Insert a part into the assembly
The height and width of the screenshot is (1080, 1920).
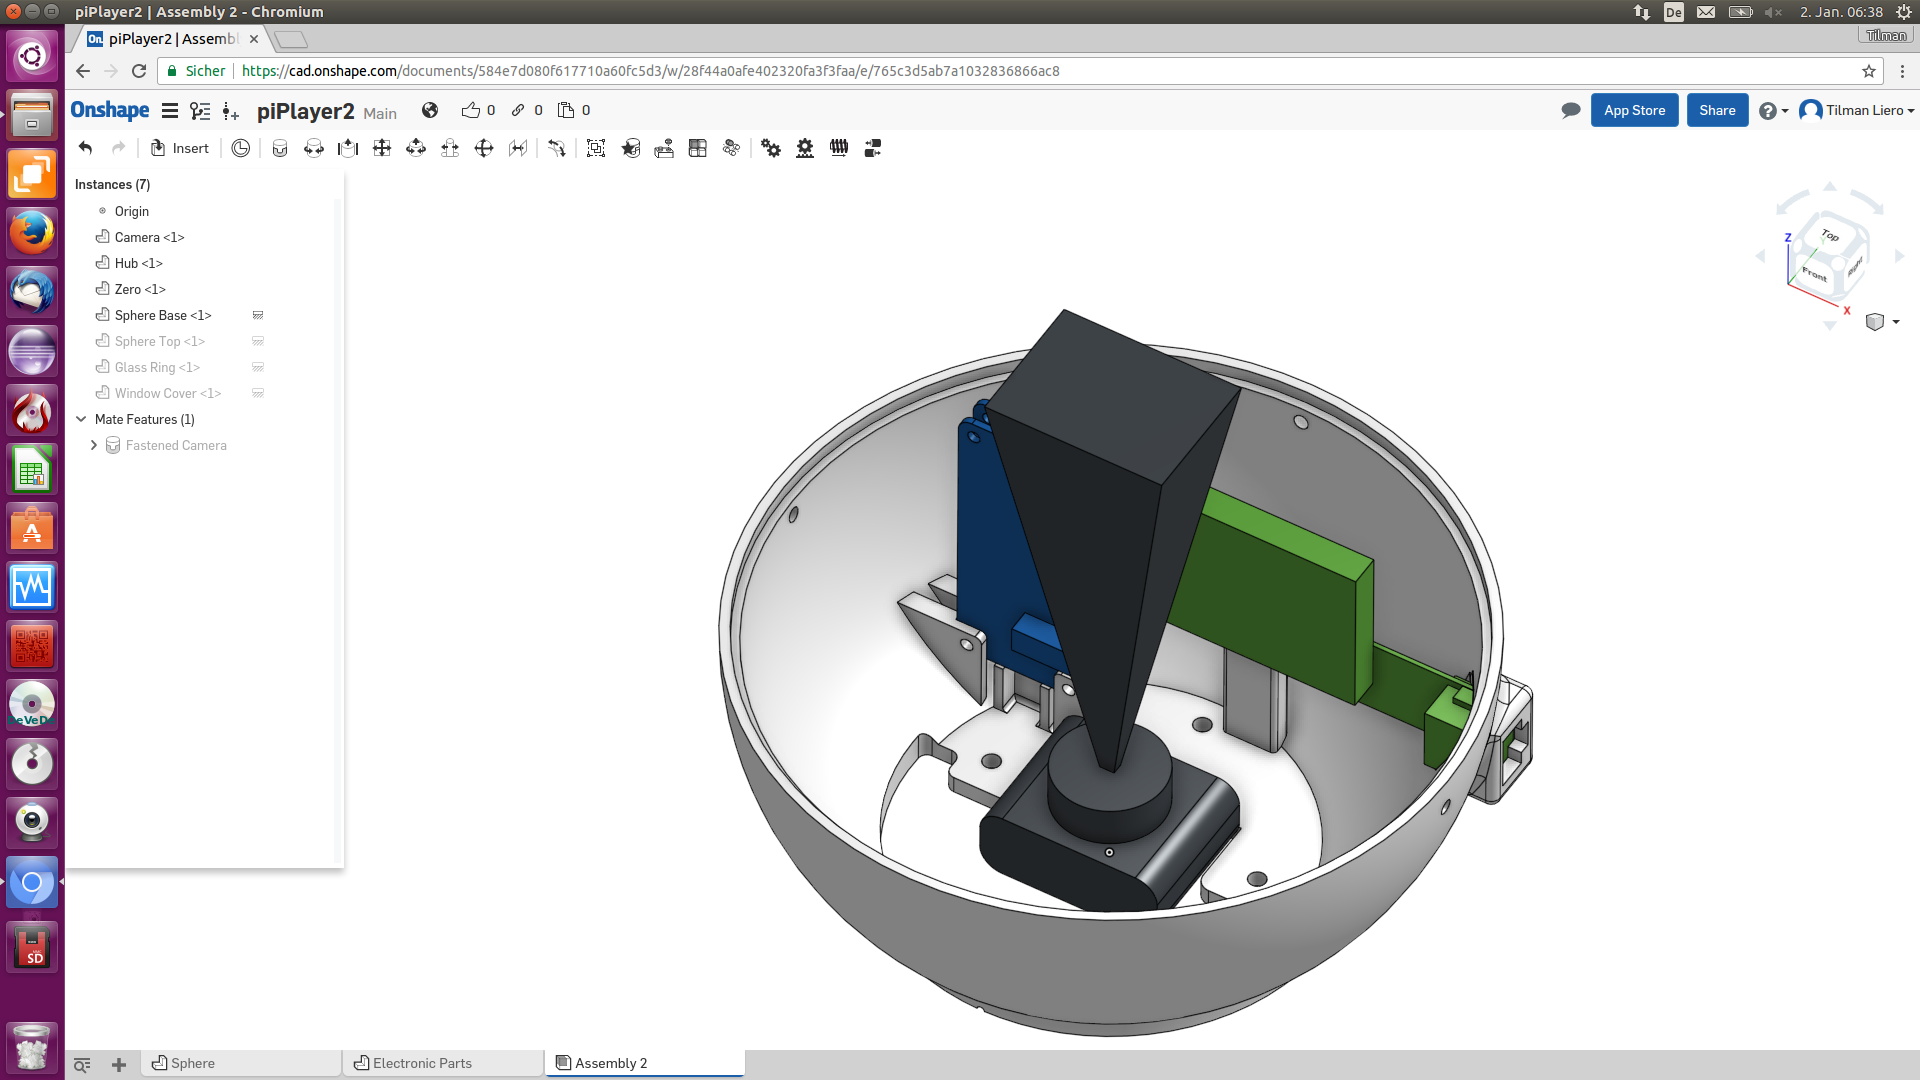pyautogui.click(x=180, y=148)
